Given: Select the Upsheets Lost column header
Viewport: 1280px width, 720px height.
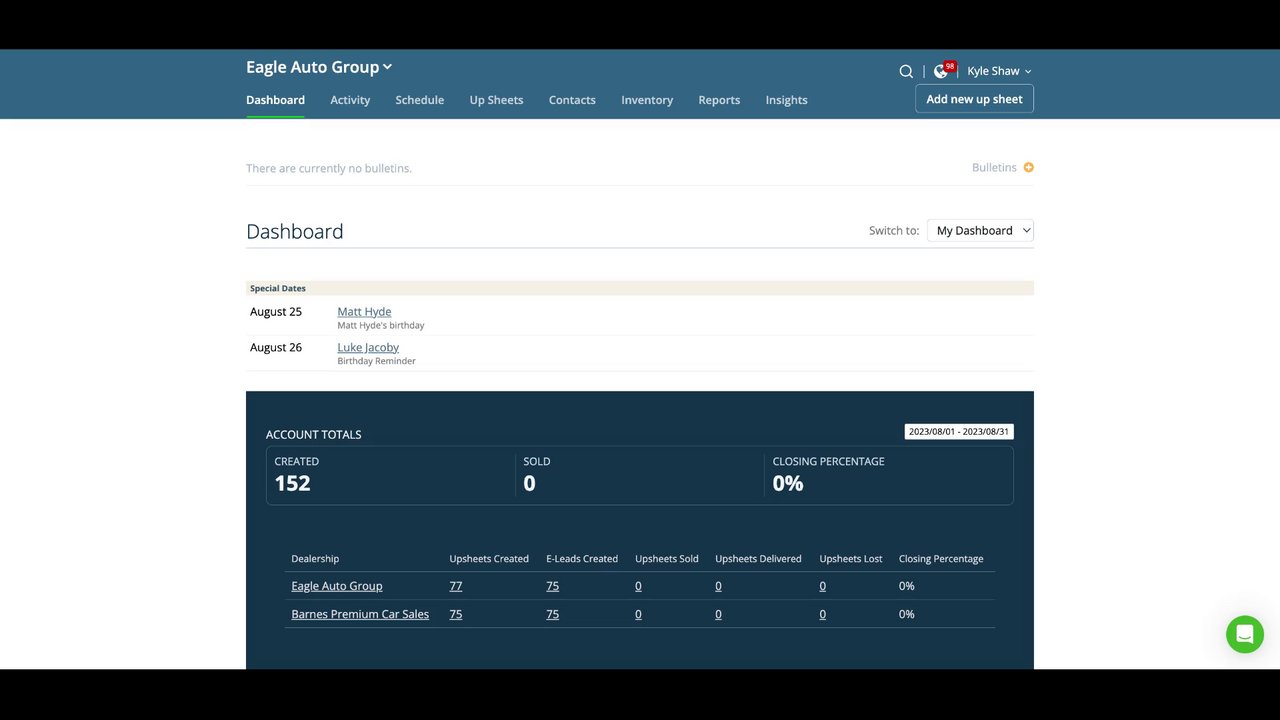Looking at the screenshot, I should [851, 559].
